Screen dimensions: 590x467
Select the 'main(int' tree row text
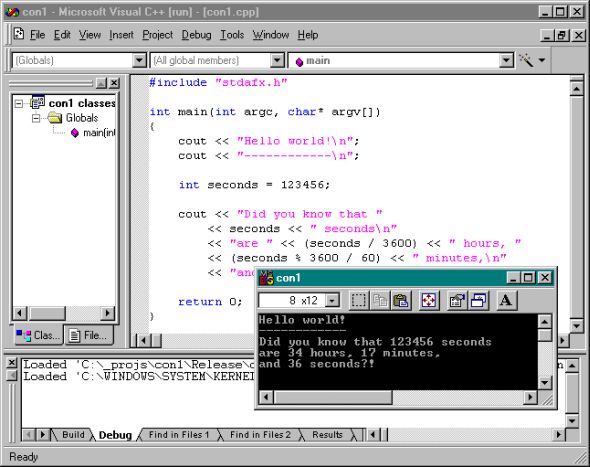pos(99,133)
